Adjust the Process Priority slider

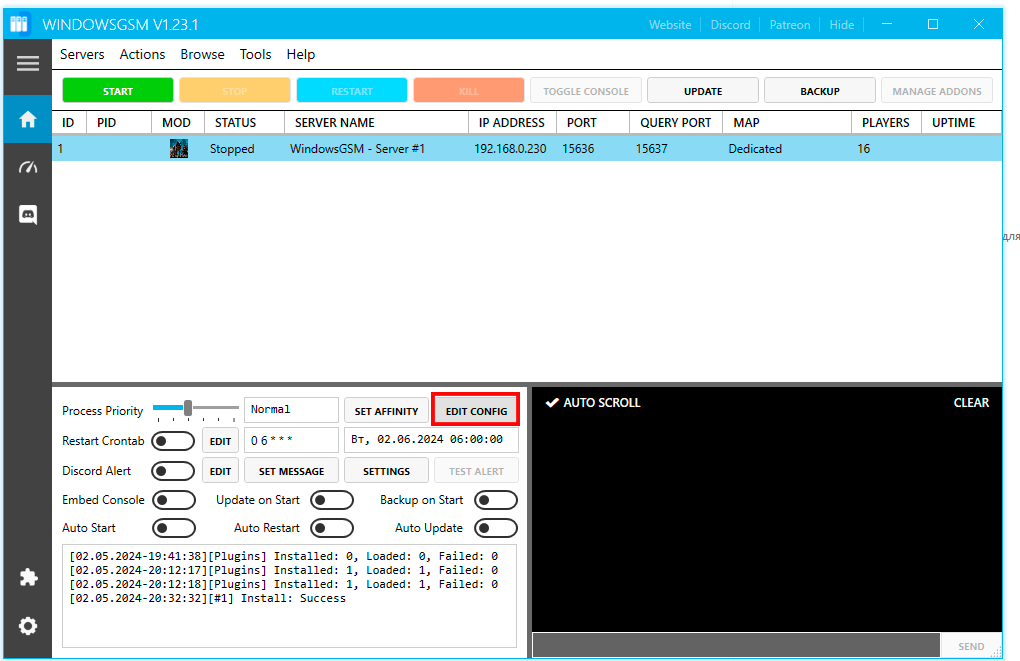pos(188,409)
